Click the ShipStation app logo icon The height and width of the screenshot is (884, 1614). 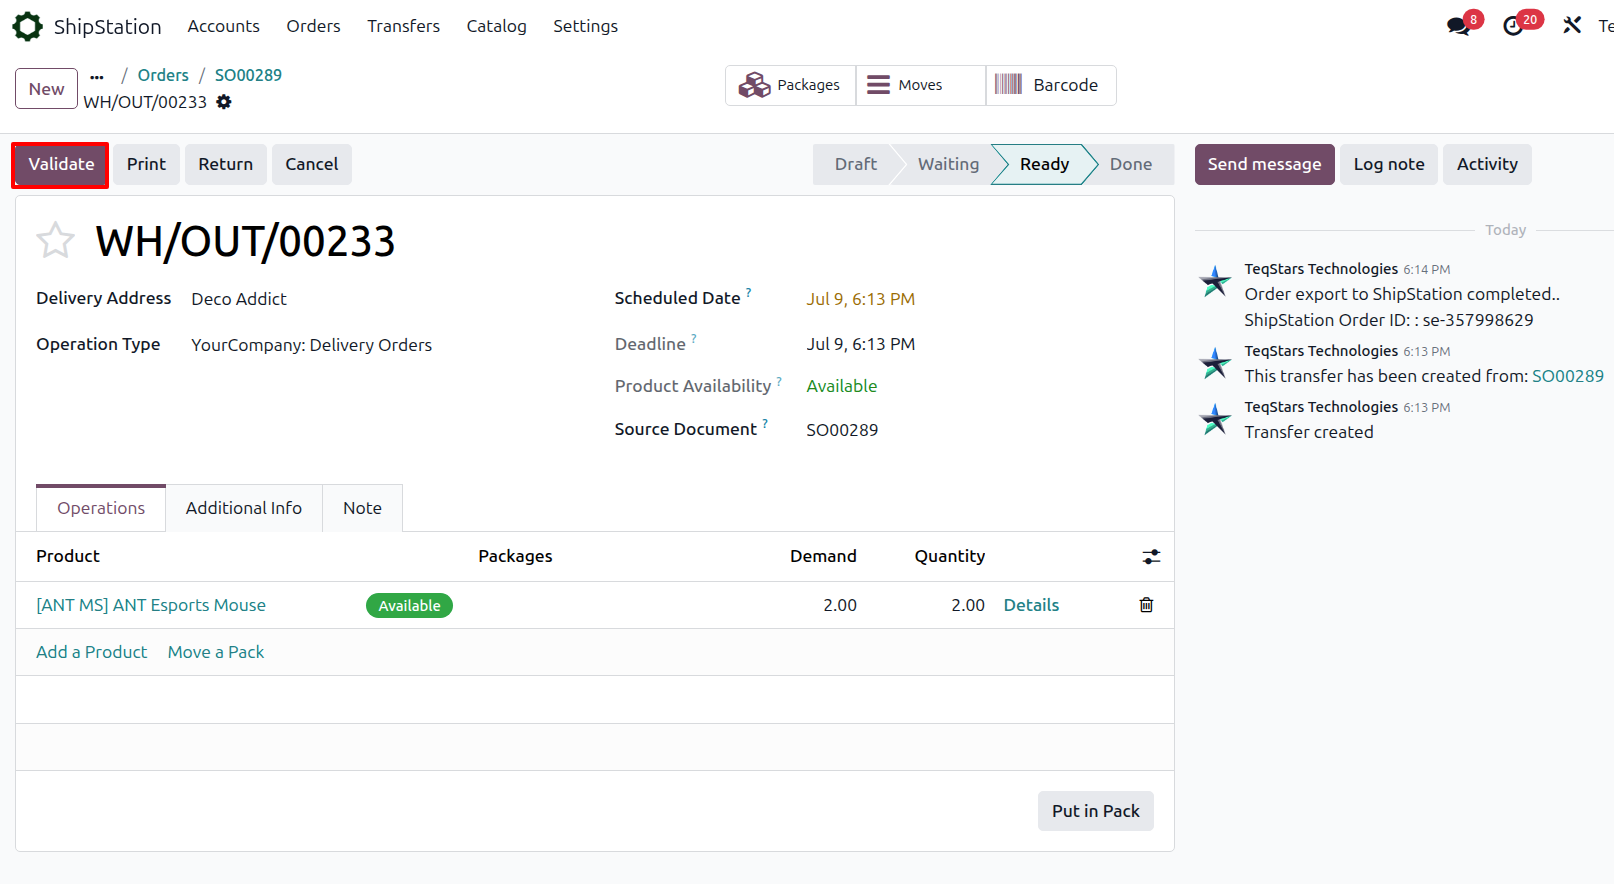tap(27, 26)
